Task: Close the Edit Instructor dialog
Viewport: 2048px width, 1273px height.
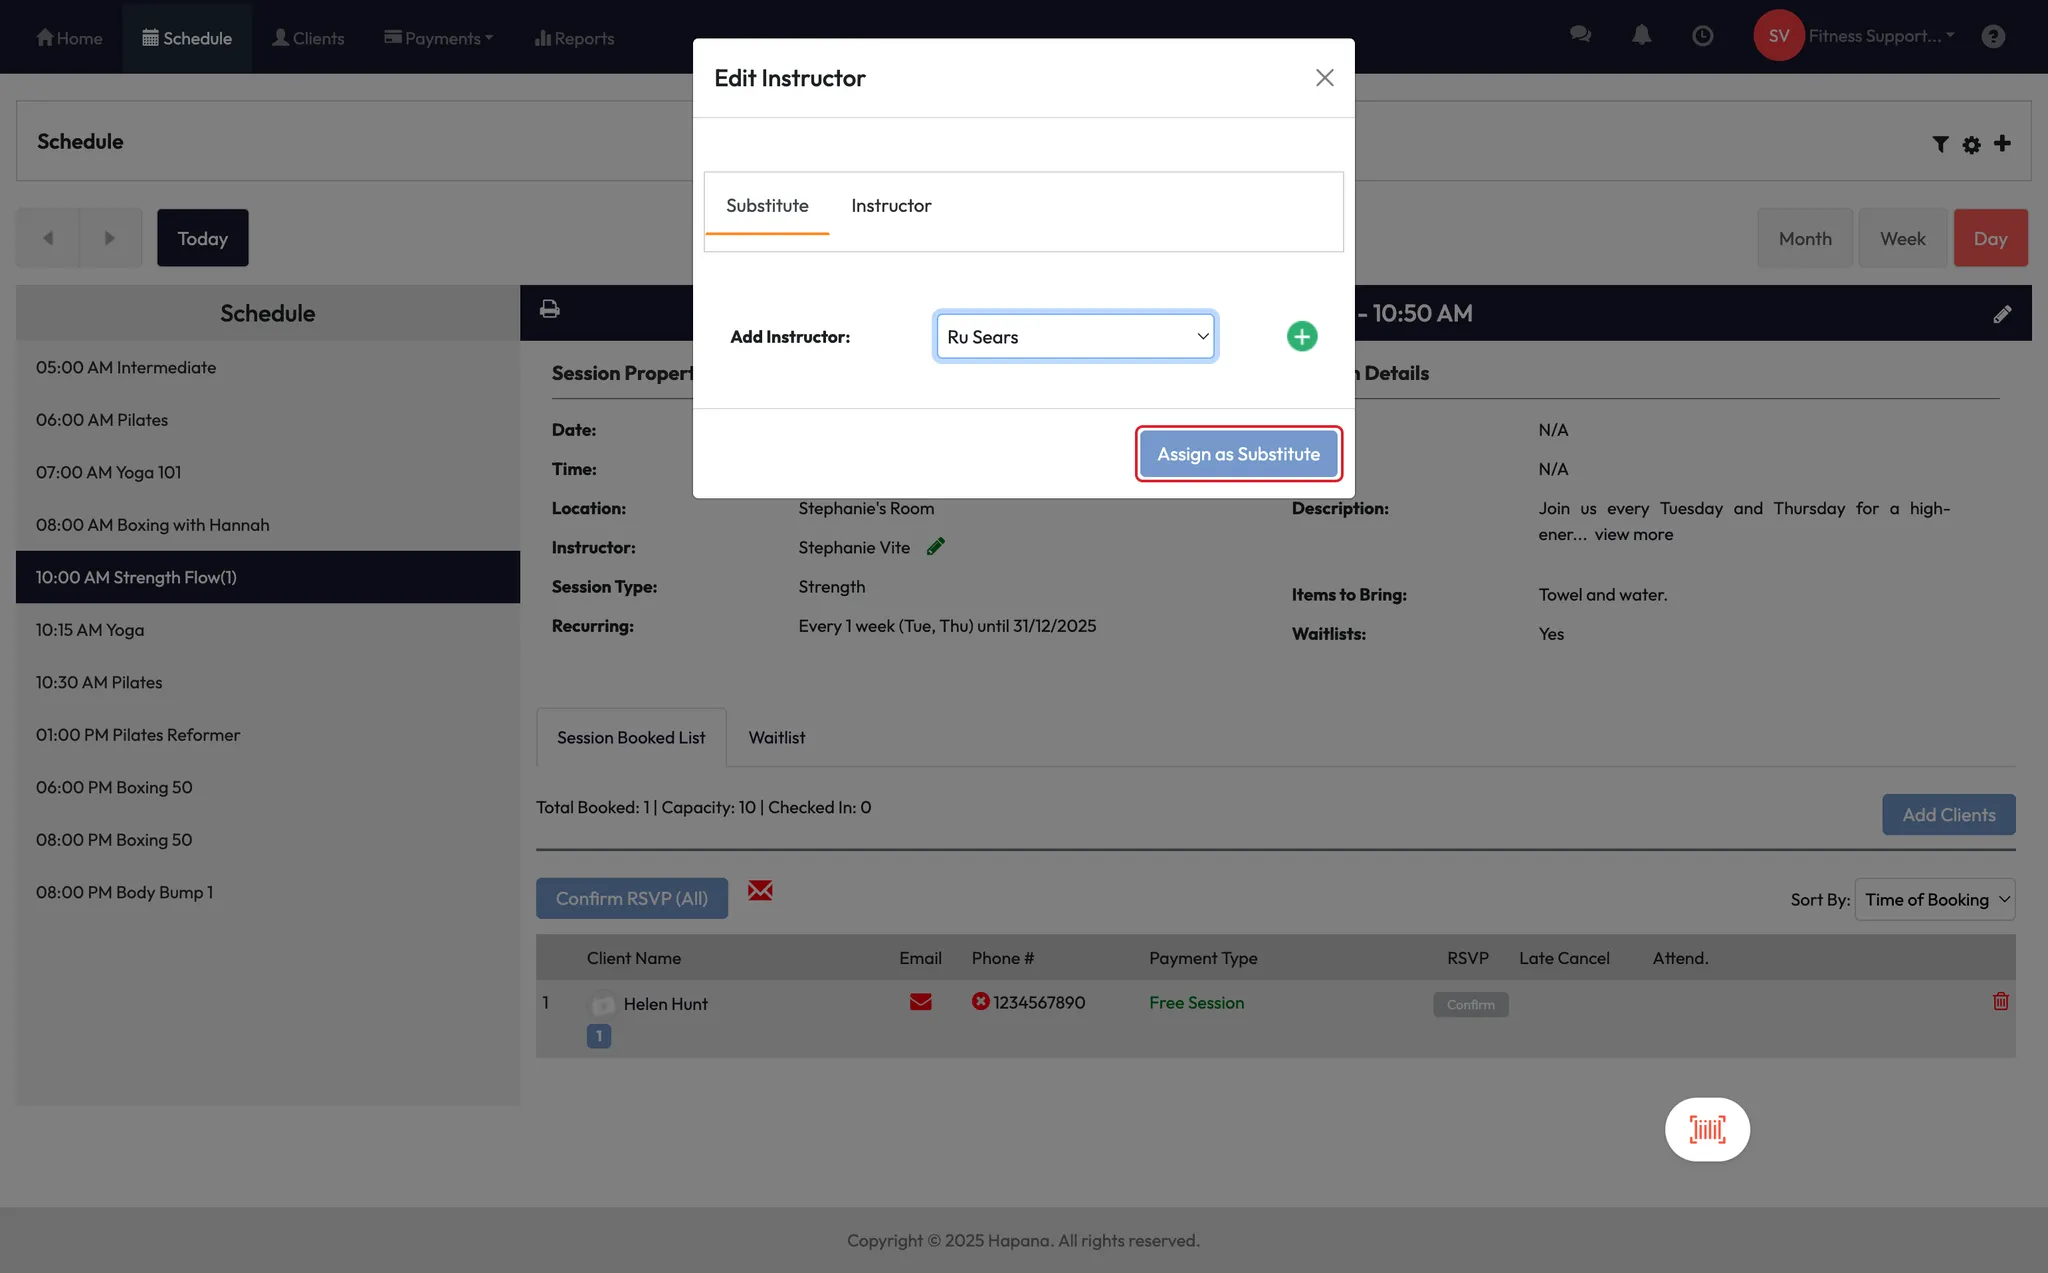Action: 1324,78
